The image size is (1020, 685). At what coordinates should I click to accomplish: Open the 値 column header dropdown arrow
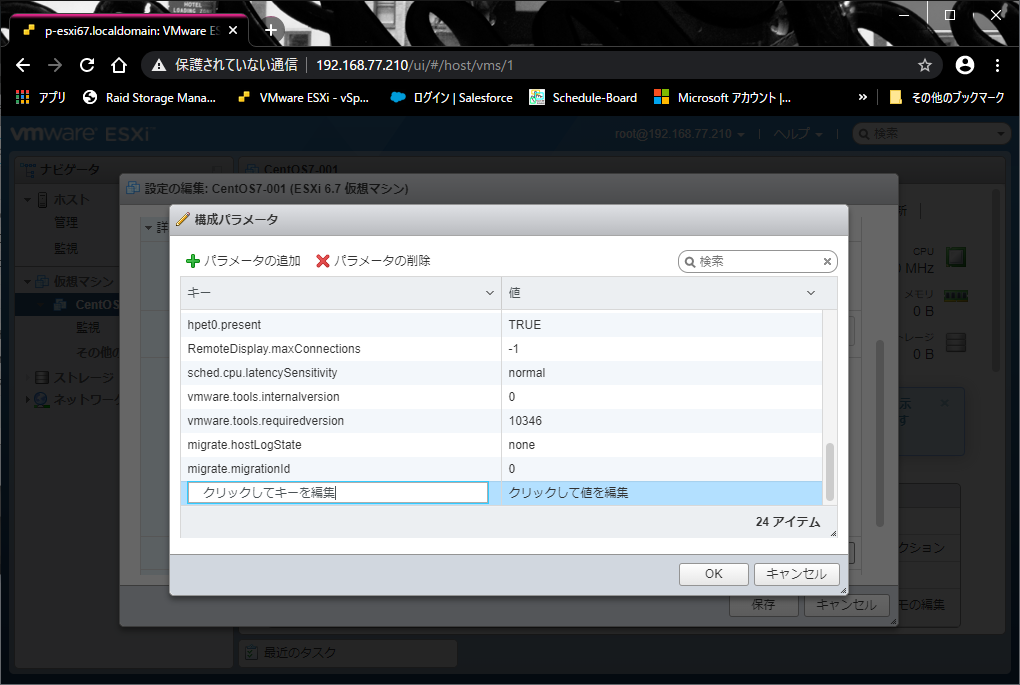[x=811, y=293]
